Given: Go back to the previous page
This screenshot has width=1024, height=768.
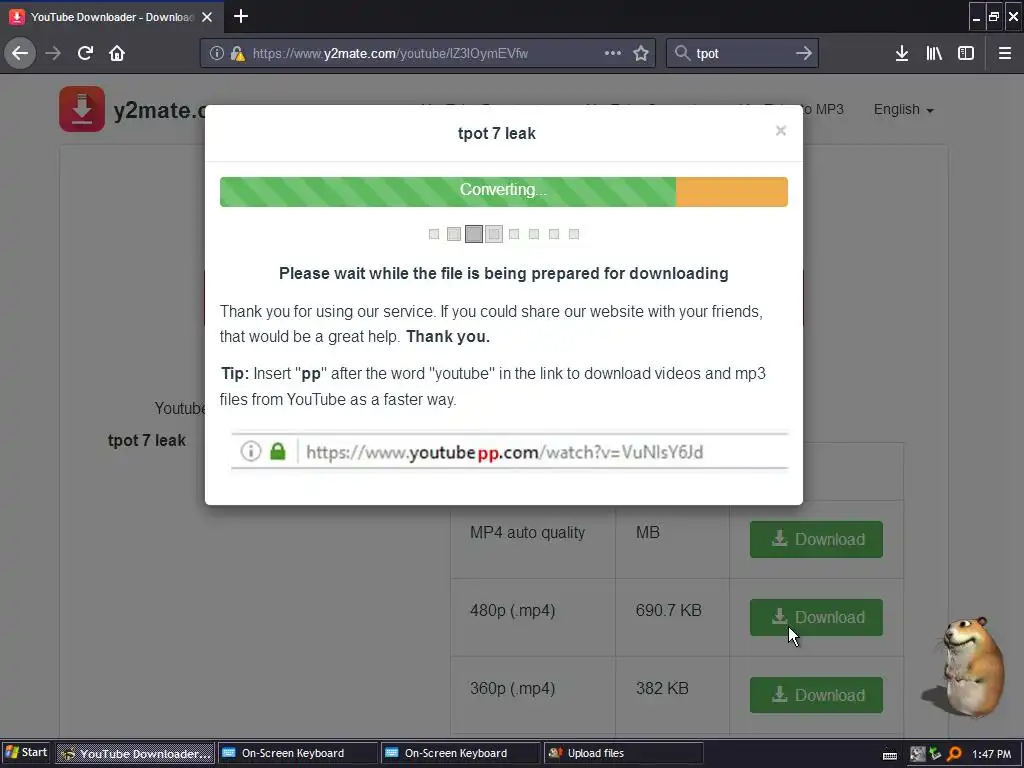Looking at the screenshot, I should [x=20, y=53].
